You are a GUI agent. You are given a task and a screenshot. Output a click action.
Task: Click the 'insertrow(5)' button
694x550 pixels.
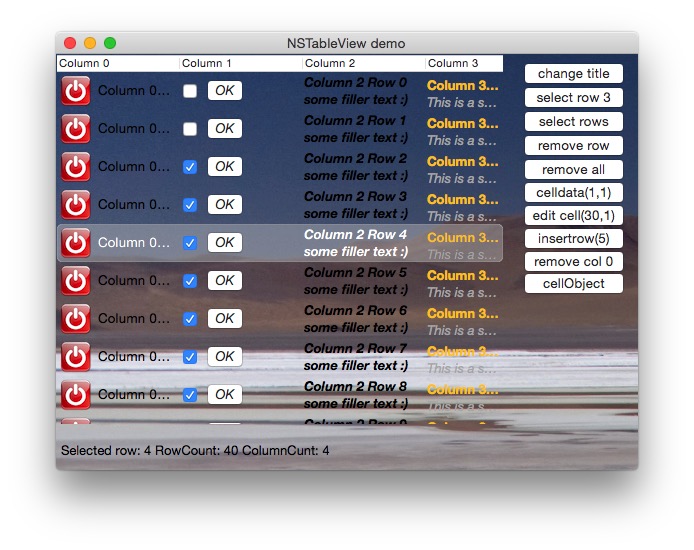(574, 239)
